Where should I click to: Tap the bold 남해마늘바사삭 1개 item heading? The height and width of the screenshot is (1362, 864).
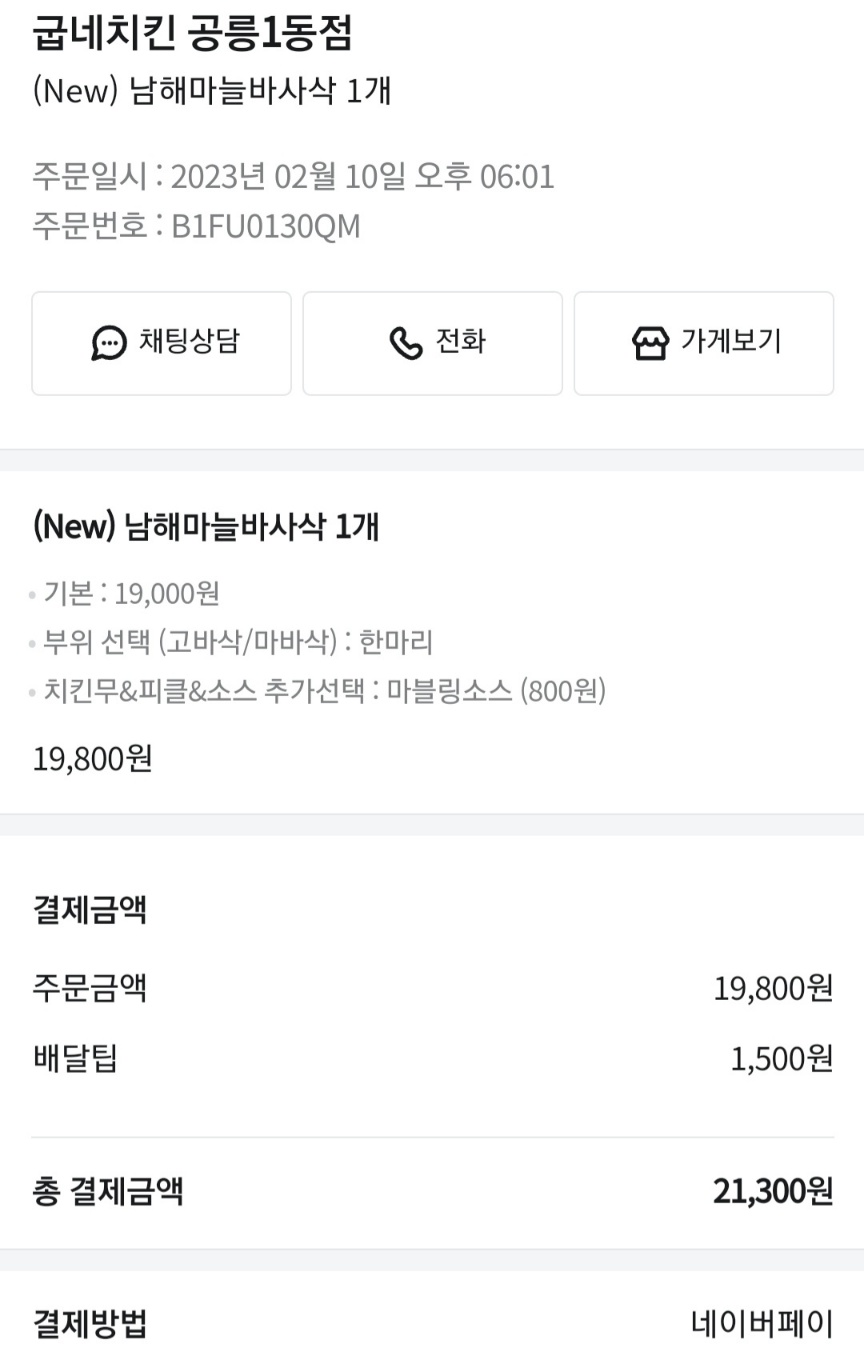coord(206,526)
